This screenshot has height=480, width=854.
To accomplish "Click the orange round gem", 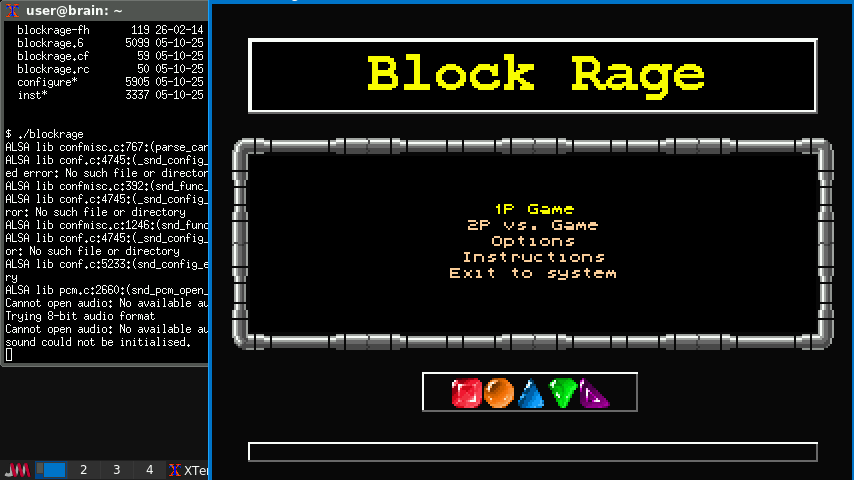I will 498,393.
